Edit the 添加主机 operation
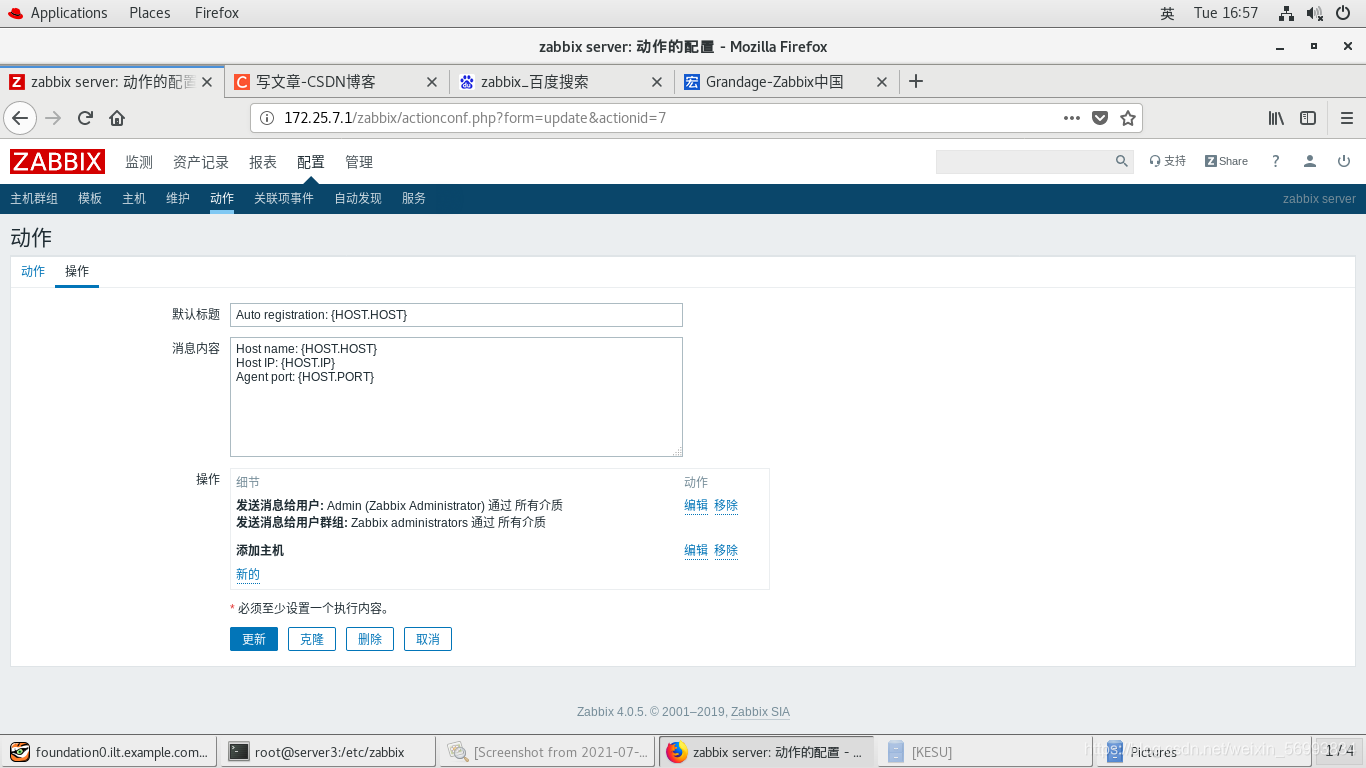The height and width of the screenshot is (768, 1366). 696,551
